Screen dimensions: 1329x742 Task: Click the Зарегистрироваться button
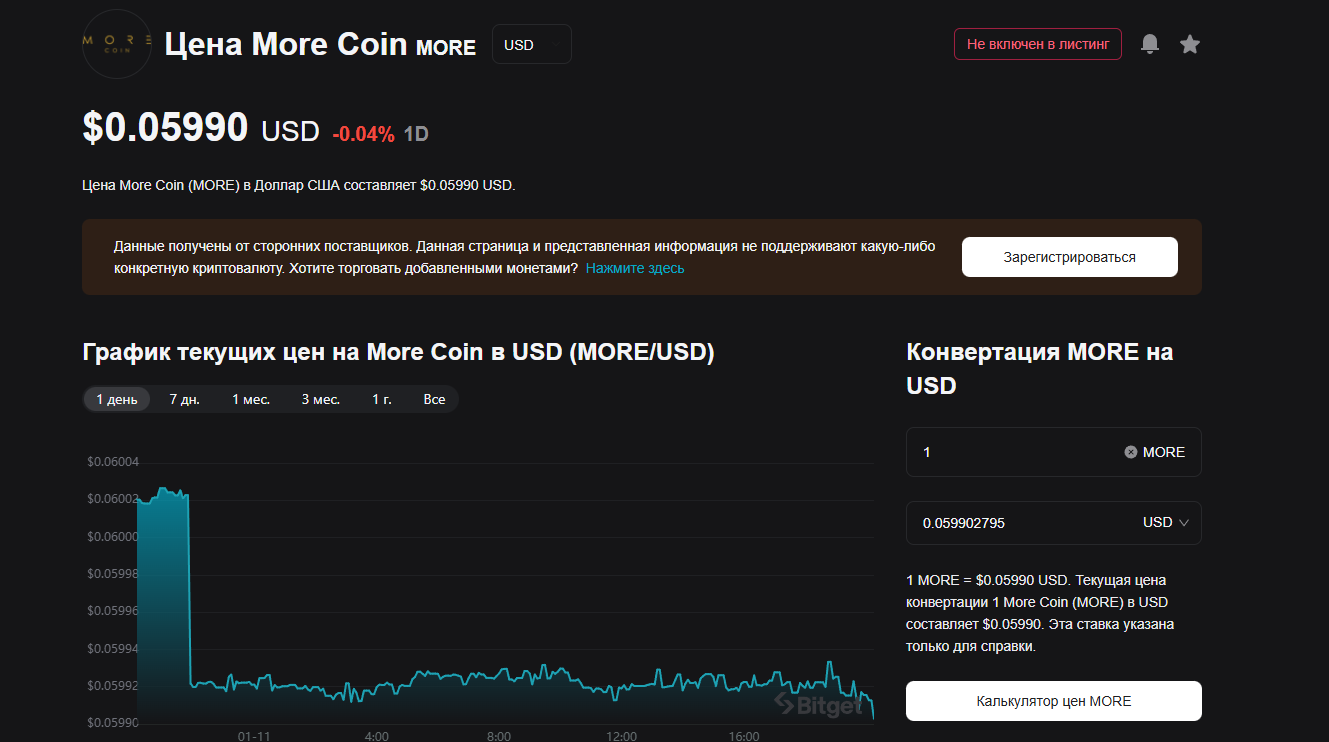pyautogui.click(x=1069, y=257)
